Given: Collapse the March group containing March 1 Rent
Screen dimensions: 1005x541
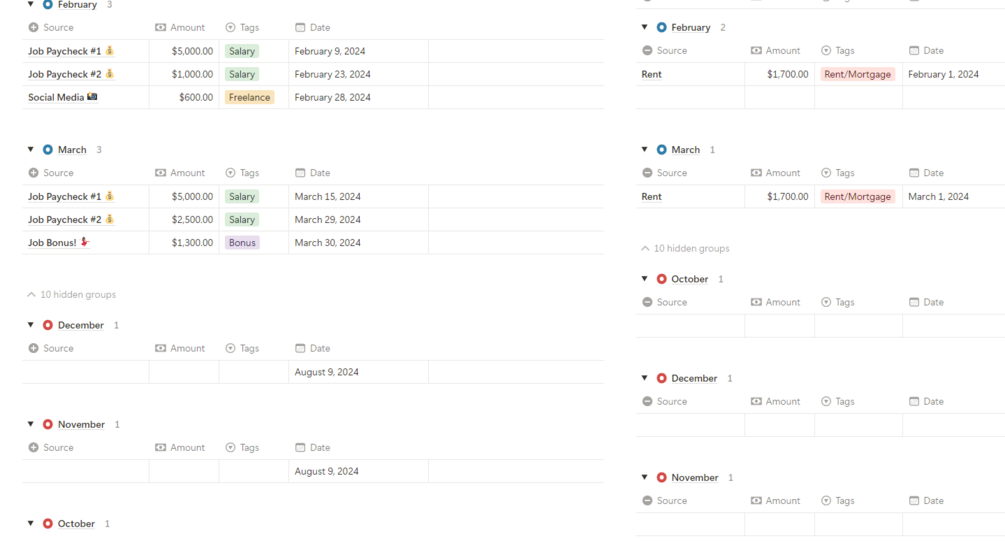Looking at the screenshot, I should point(645,150).
